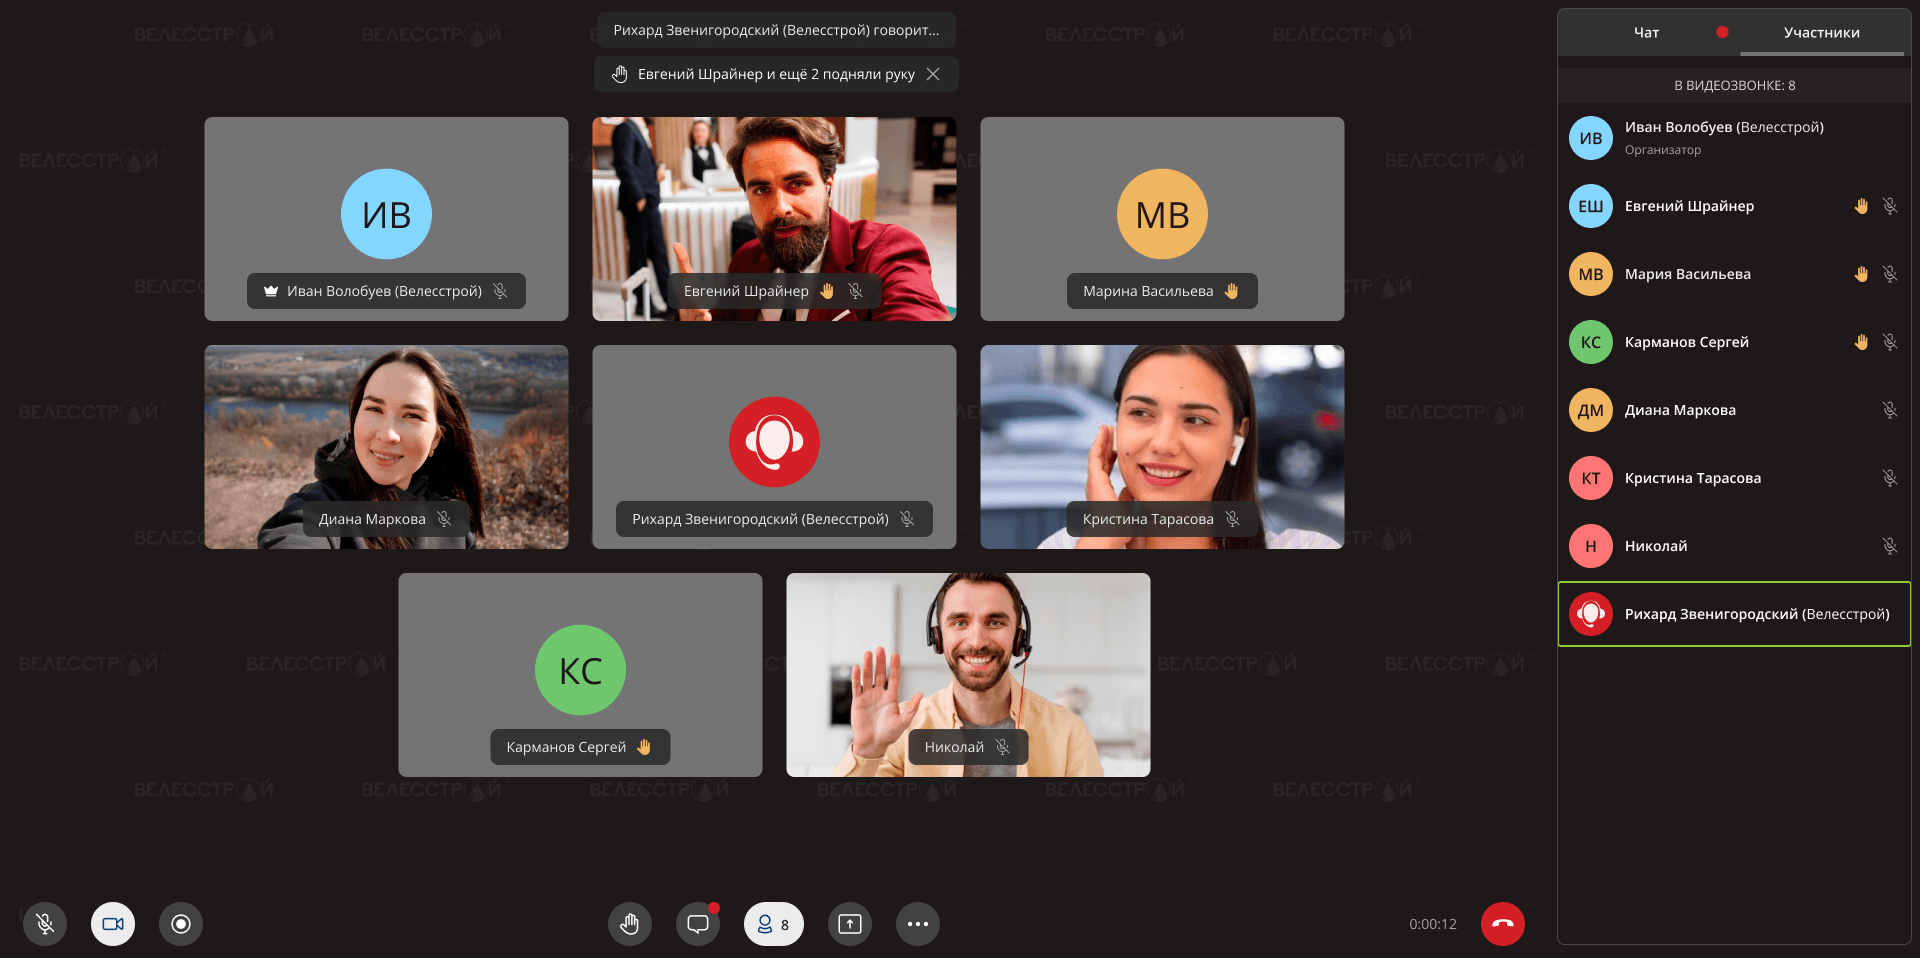Click the Н avatar for Николай in list
This screenshot has width=1920, height=958.
(1591, 546)
